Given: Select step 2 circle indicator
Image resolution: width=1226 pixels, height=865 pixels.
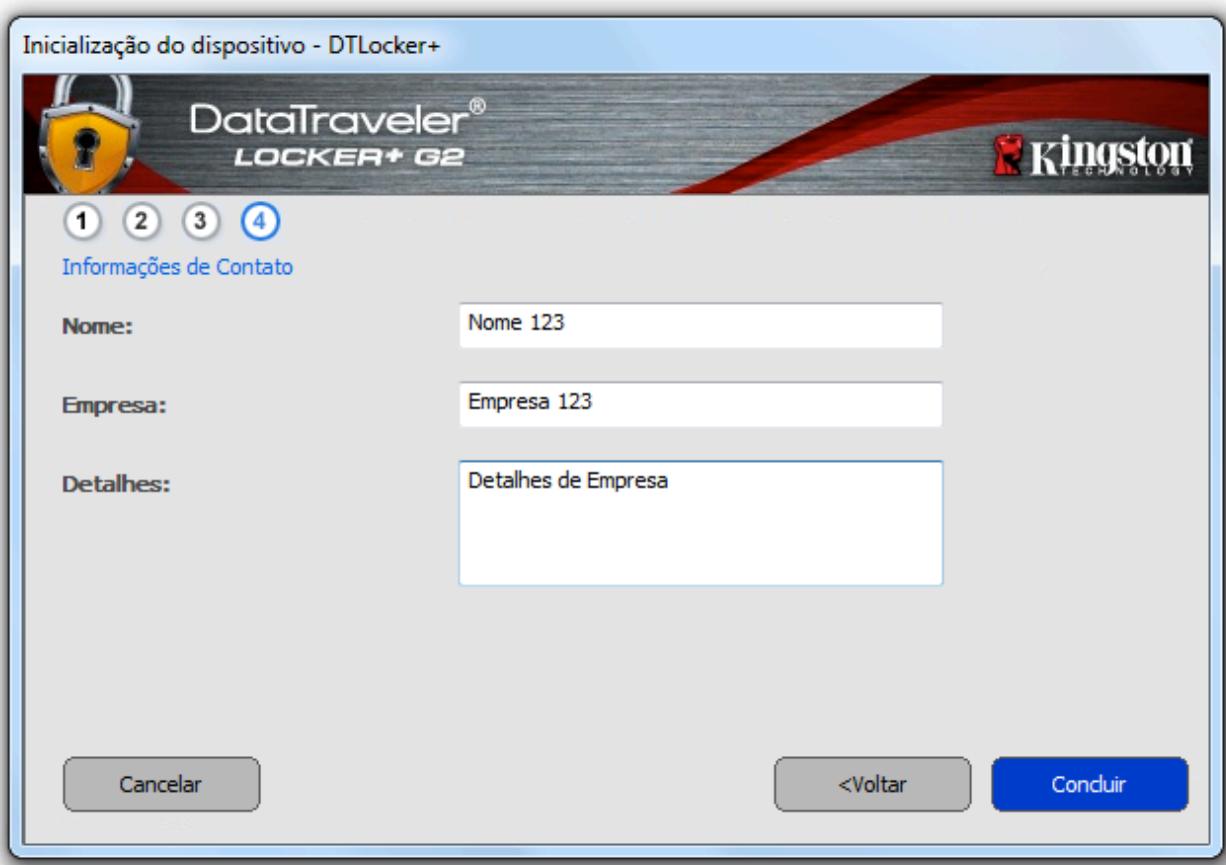Looking at the screenshot, I should tap(142, 222).
